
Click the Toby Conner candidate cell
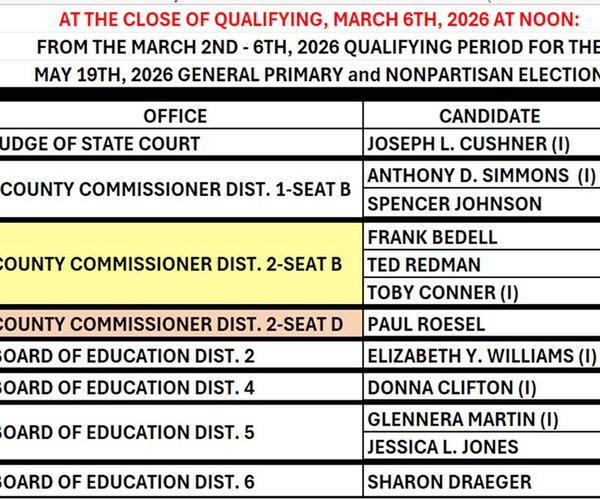(x=444, y=293)
